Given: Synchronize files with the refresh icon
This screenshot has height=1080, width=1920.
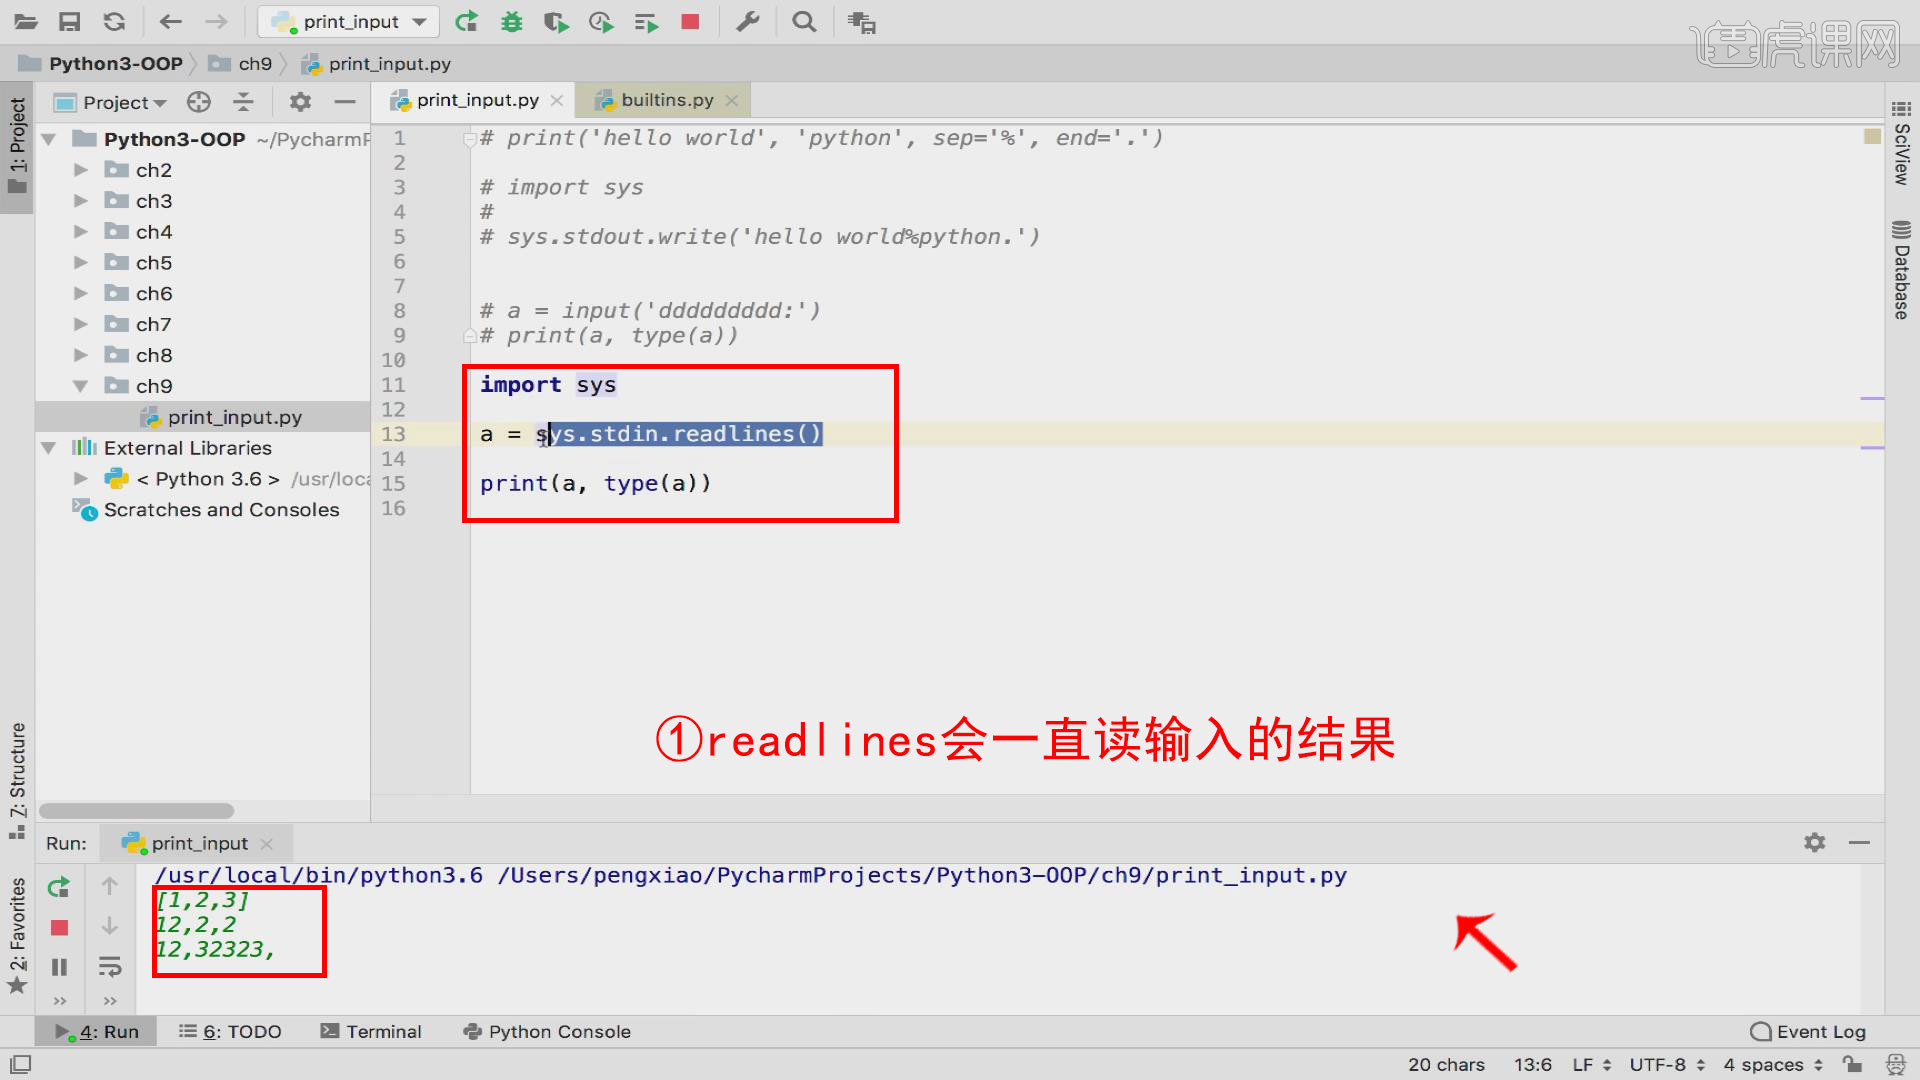Looking at the screenshot, I should tap(114, 21).
